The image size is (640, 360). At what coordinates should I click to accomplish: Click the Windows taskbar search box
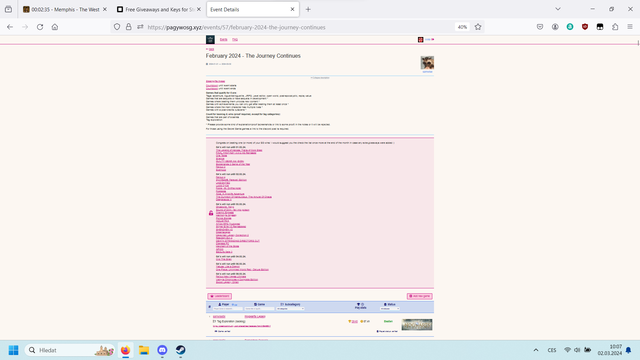pyautogui.click(x=70, y=350)
